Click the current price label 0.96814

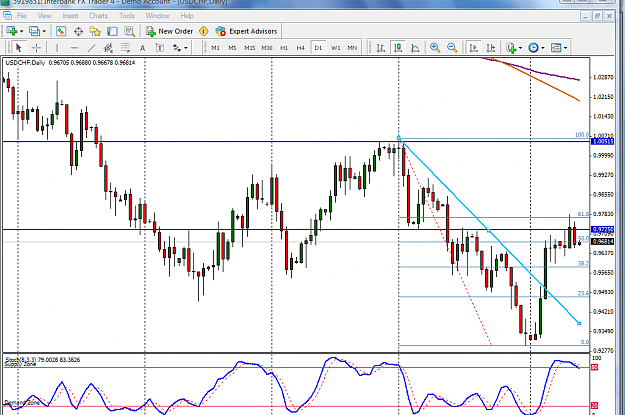[603, 242]
